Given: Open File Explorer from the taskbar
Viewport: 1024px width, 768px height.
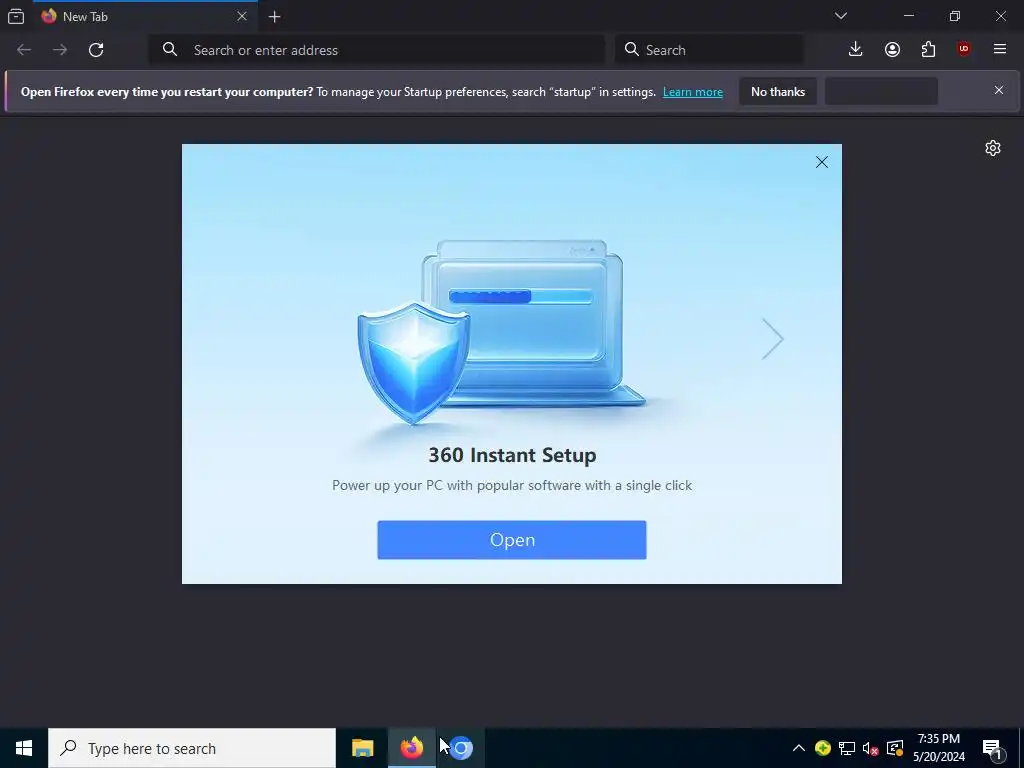Looking at the screenshot, I should coord(362,748).
